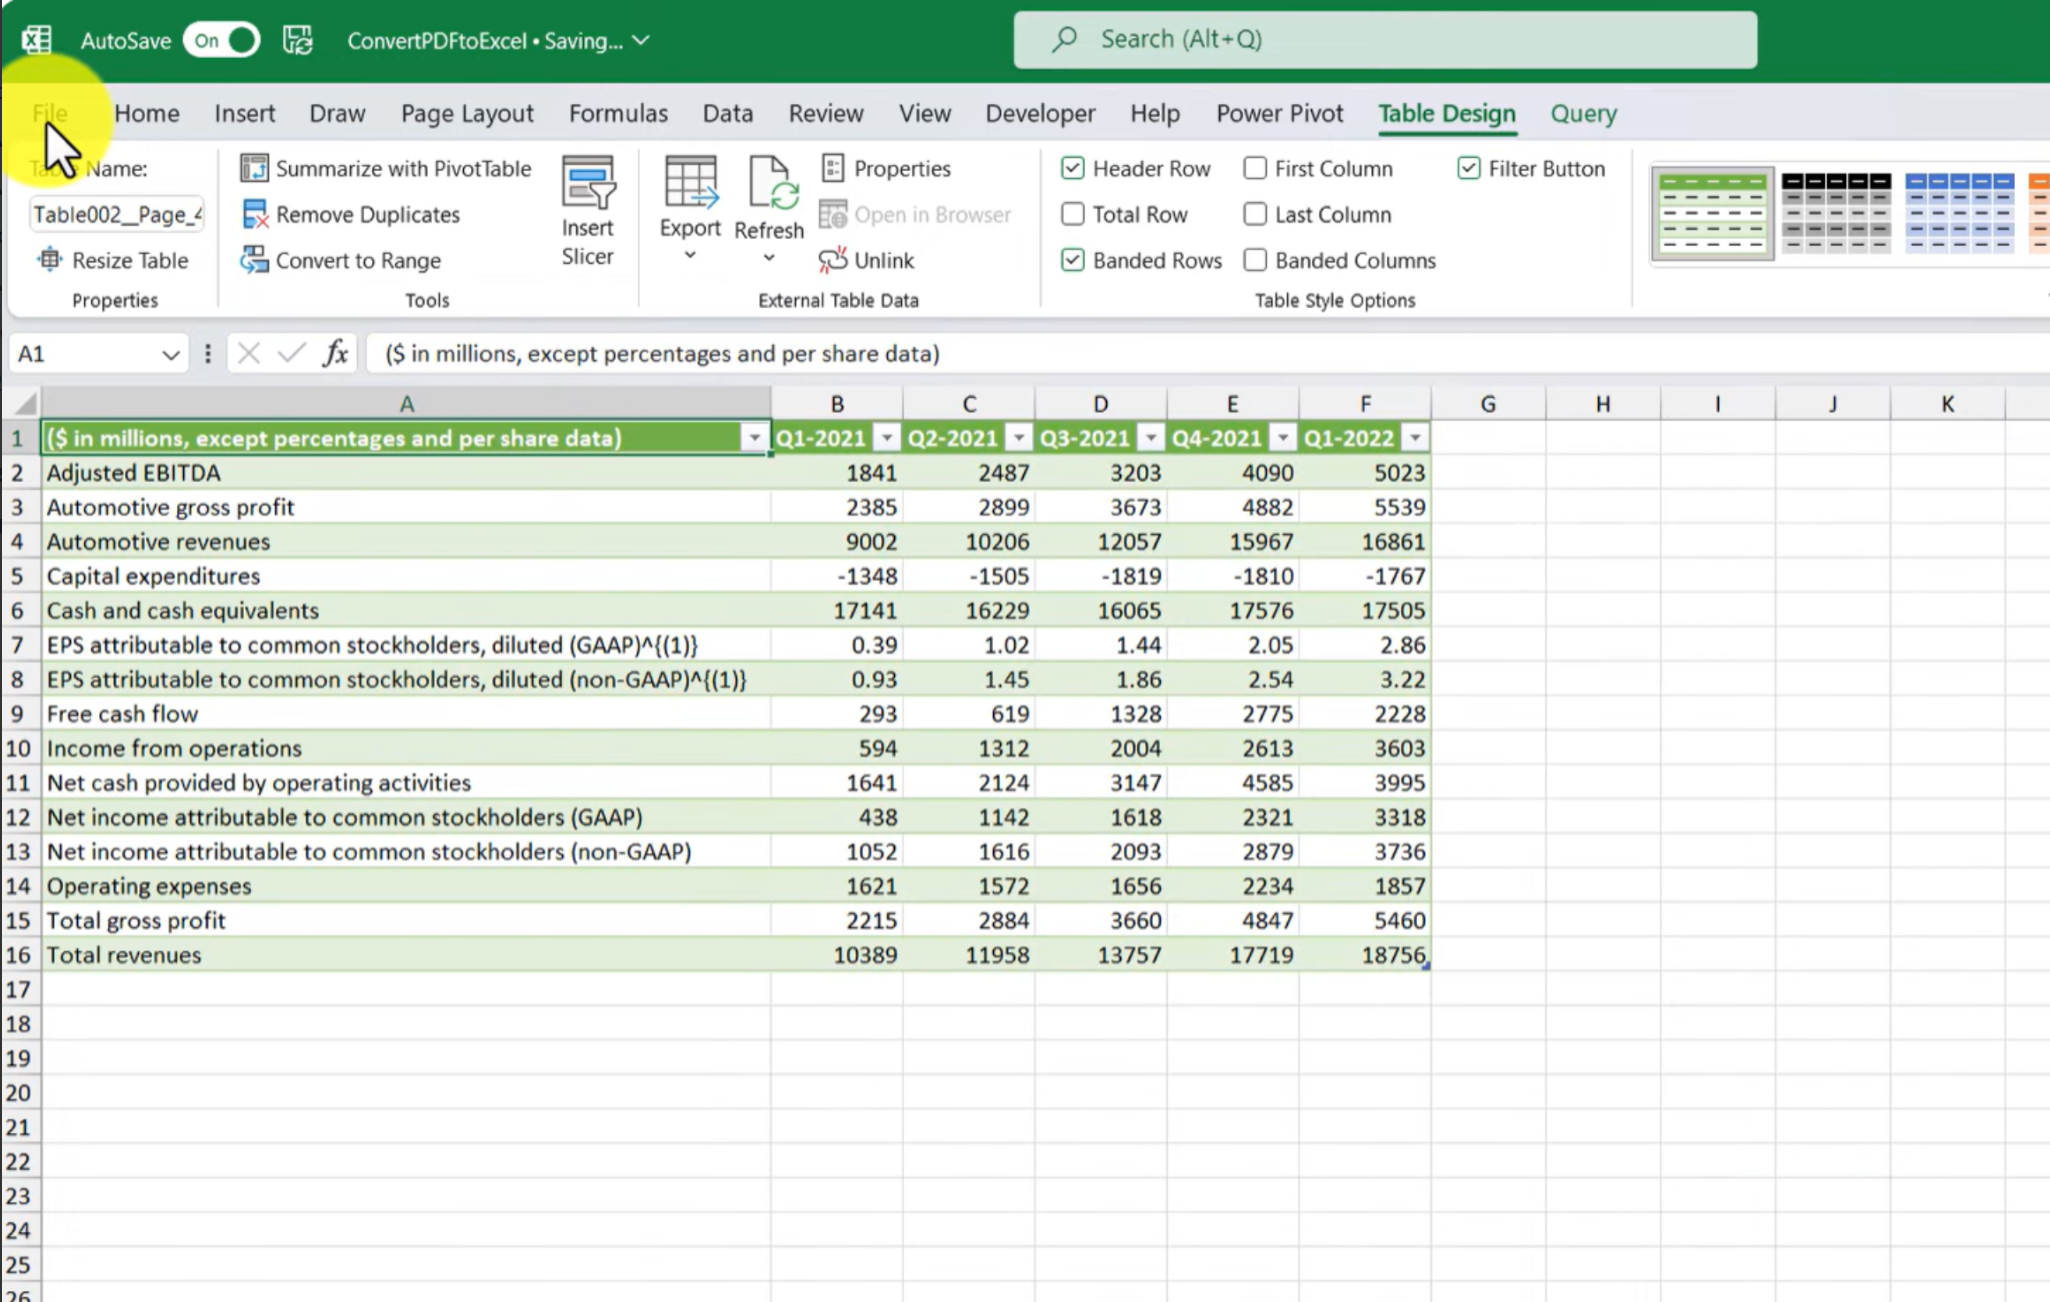This screenshot has height=1302, width=2050.
Task: Select the black table style swatch
Action: (x=1836, y=213)
